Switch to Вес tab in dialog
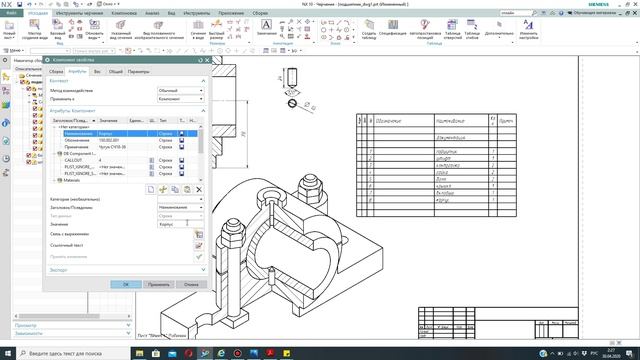Viewport: 640px width, 360px height. click(x=97, y=71)
